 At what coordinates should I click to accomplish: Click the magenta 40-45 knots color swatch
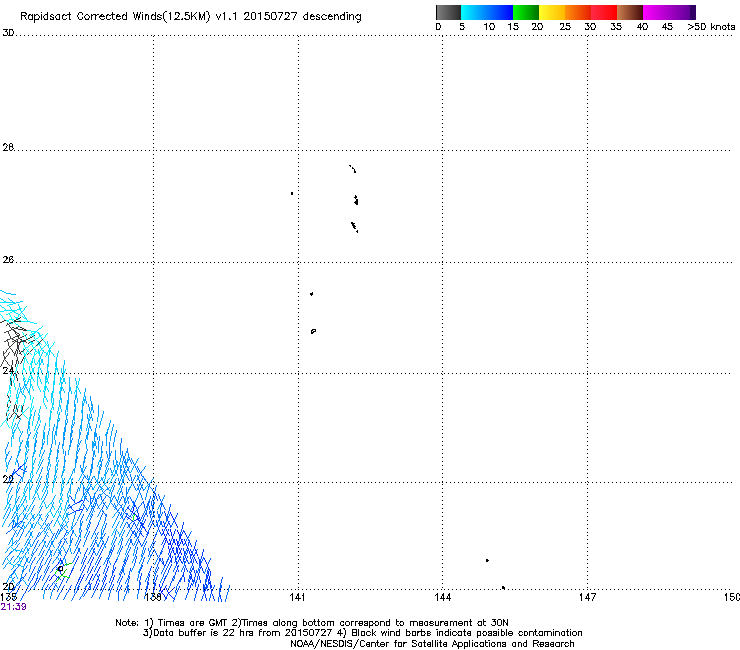pyautogui.click(x=656, y=12)
